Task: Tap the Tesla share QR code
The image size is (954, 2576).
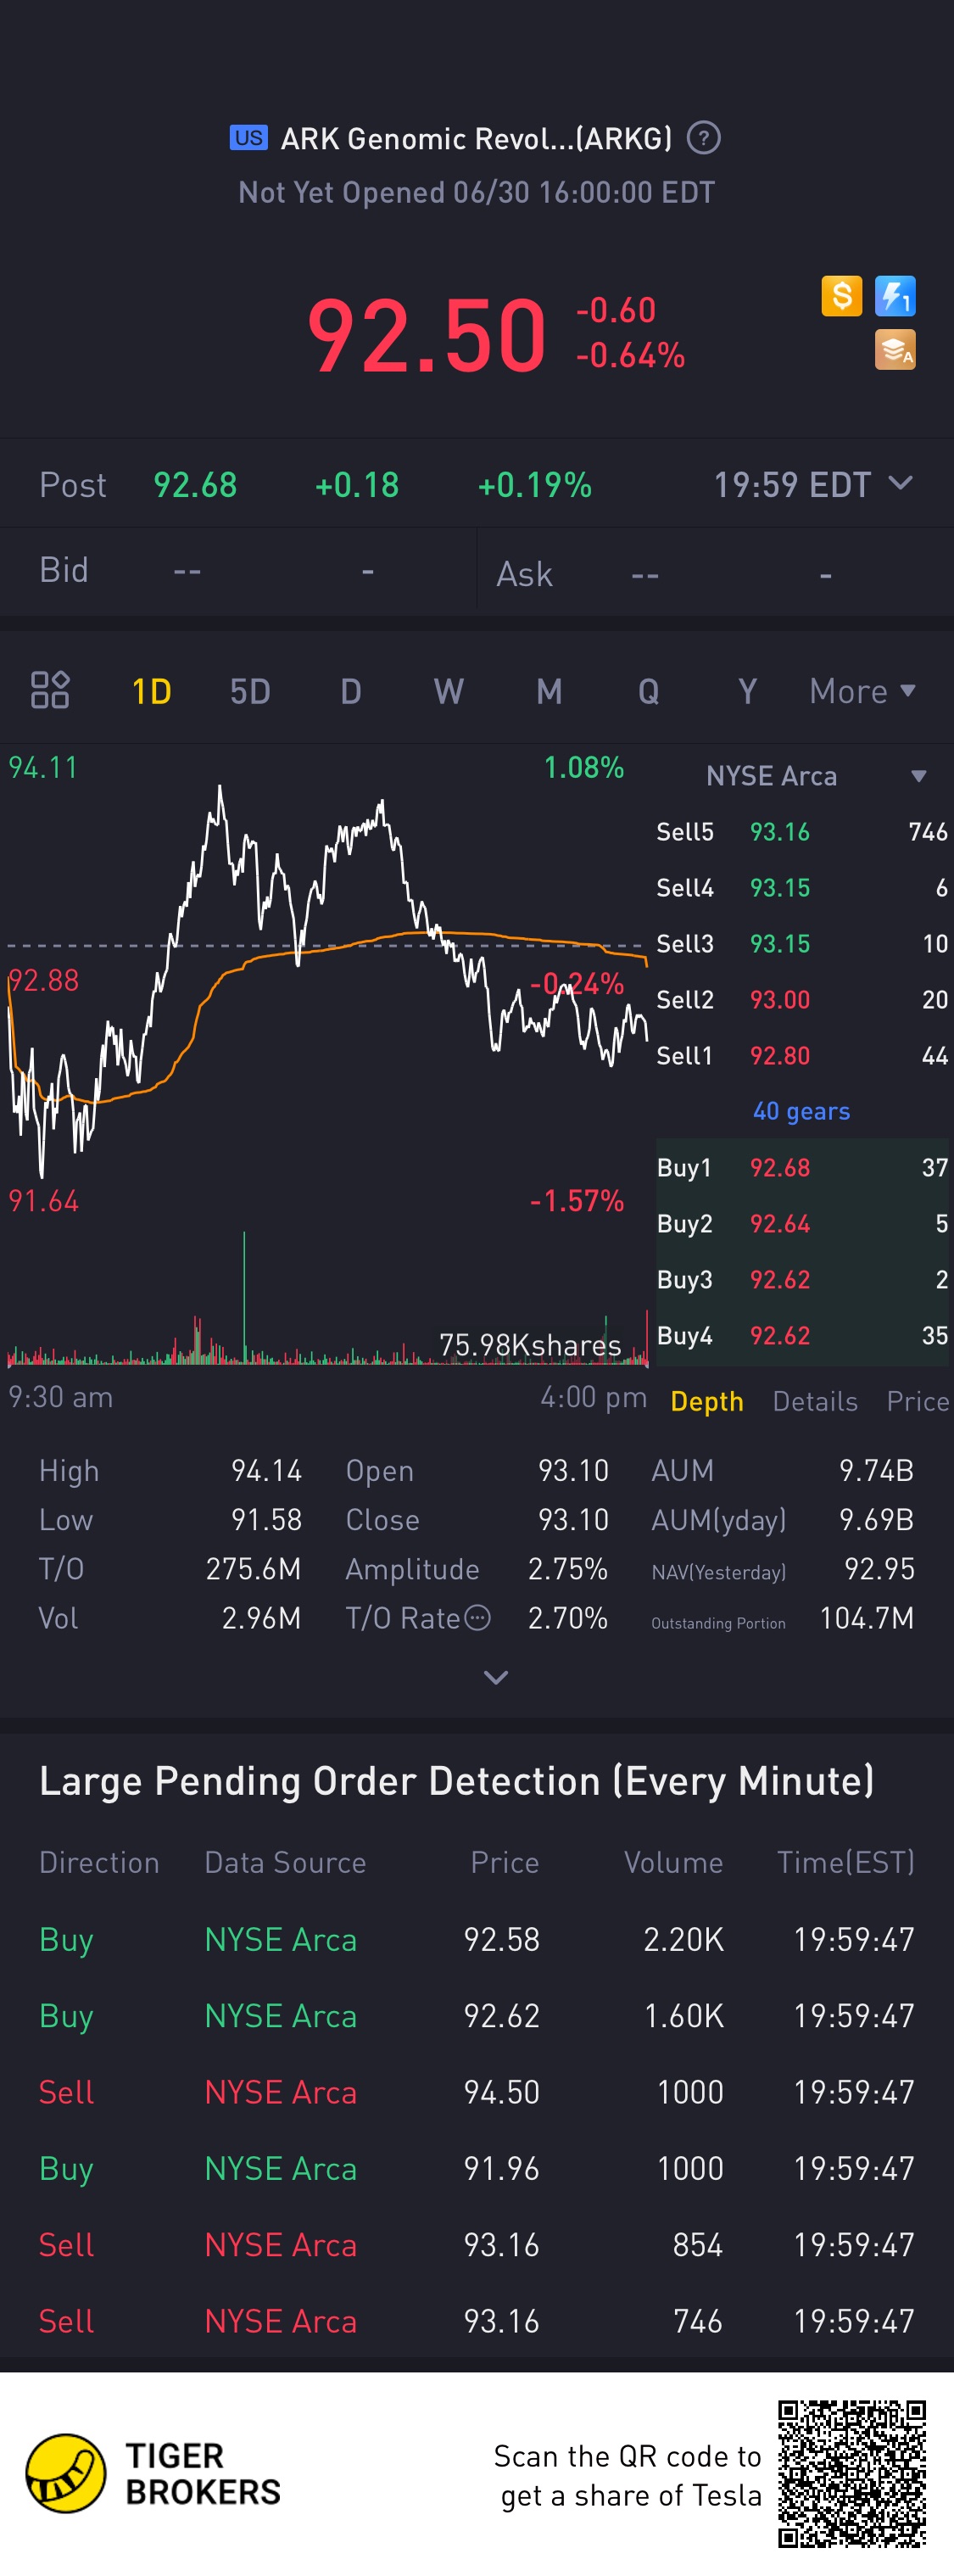Action: (852, 2474)
